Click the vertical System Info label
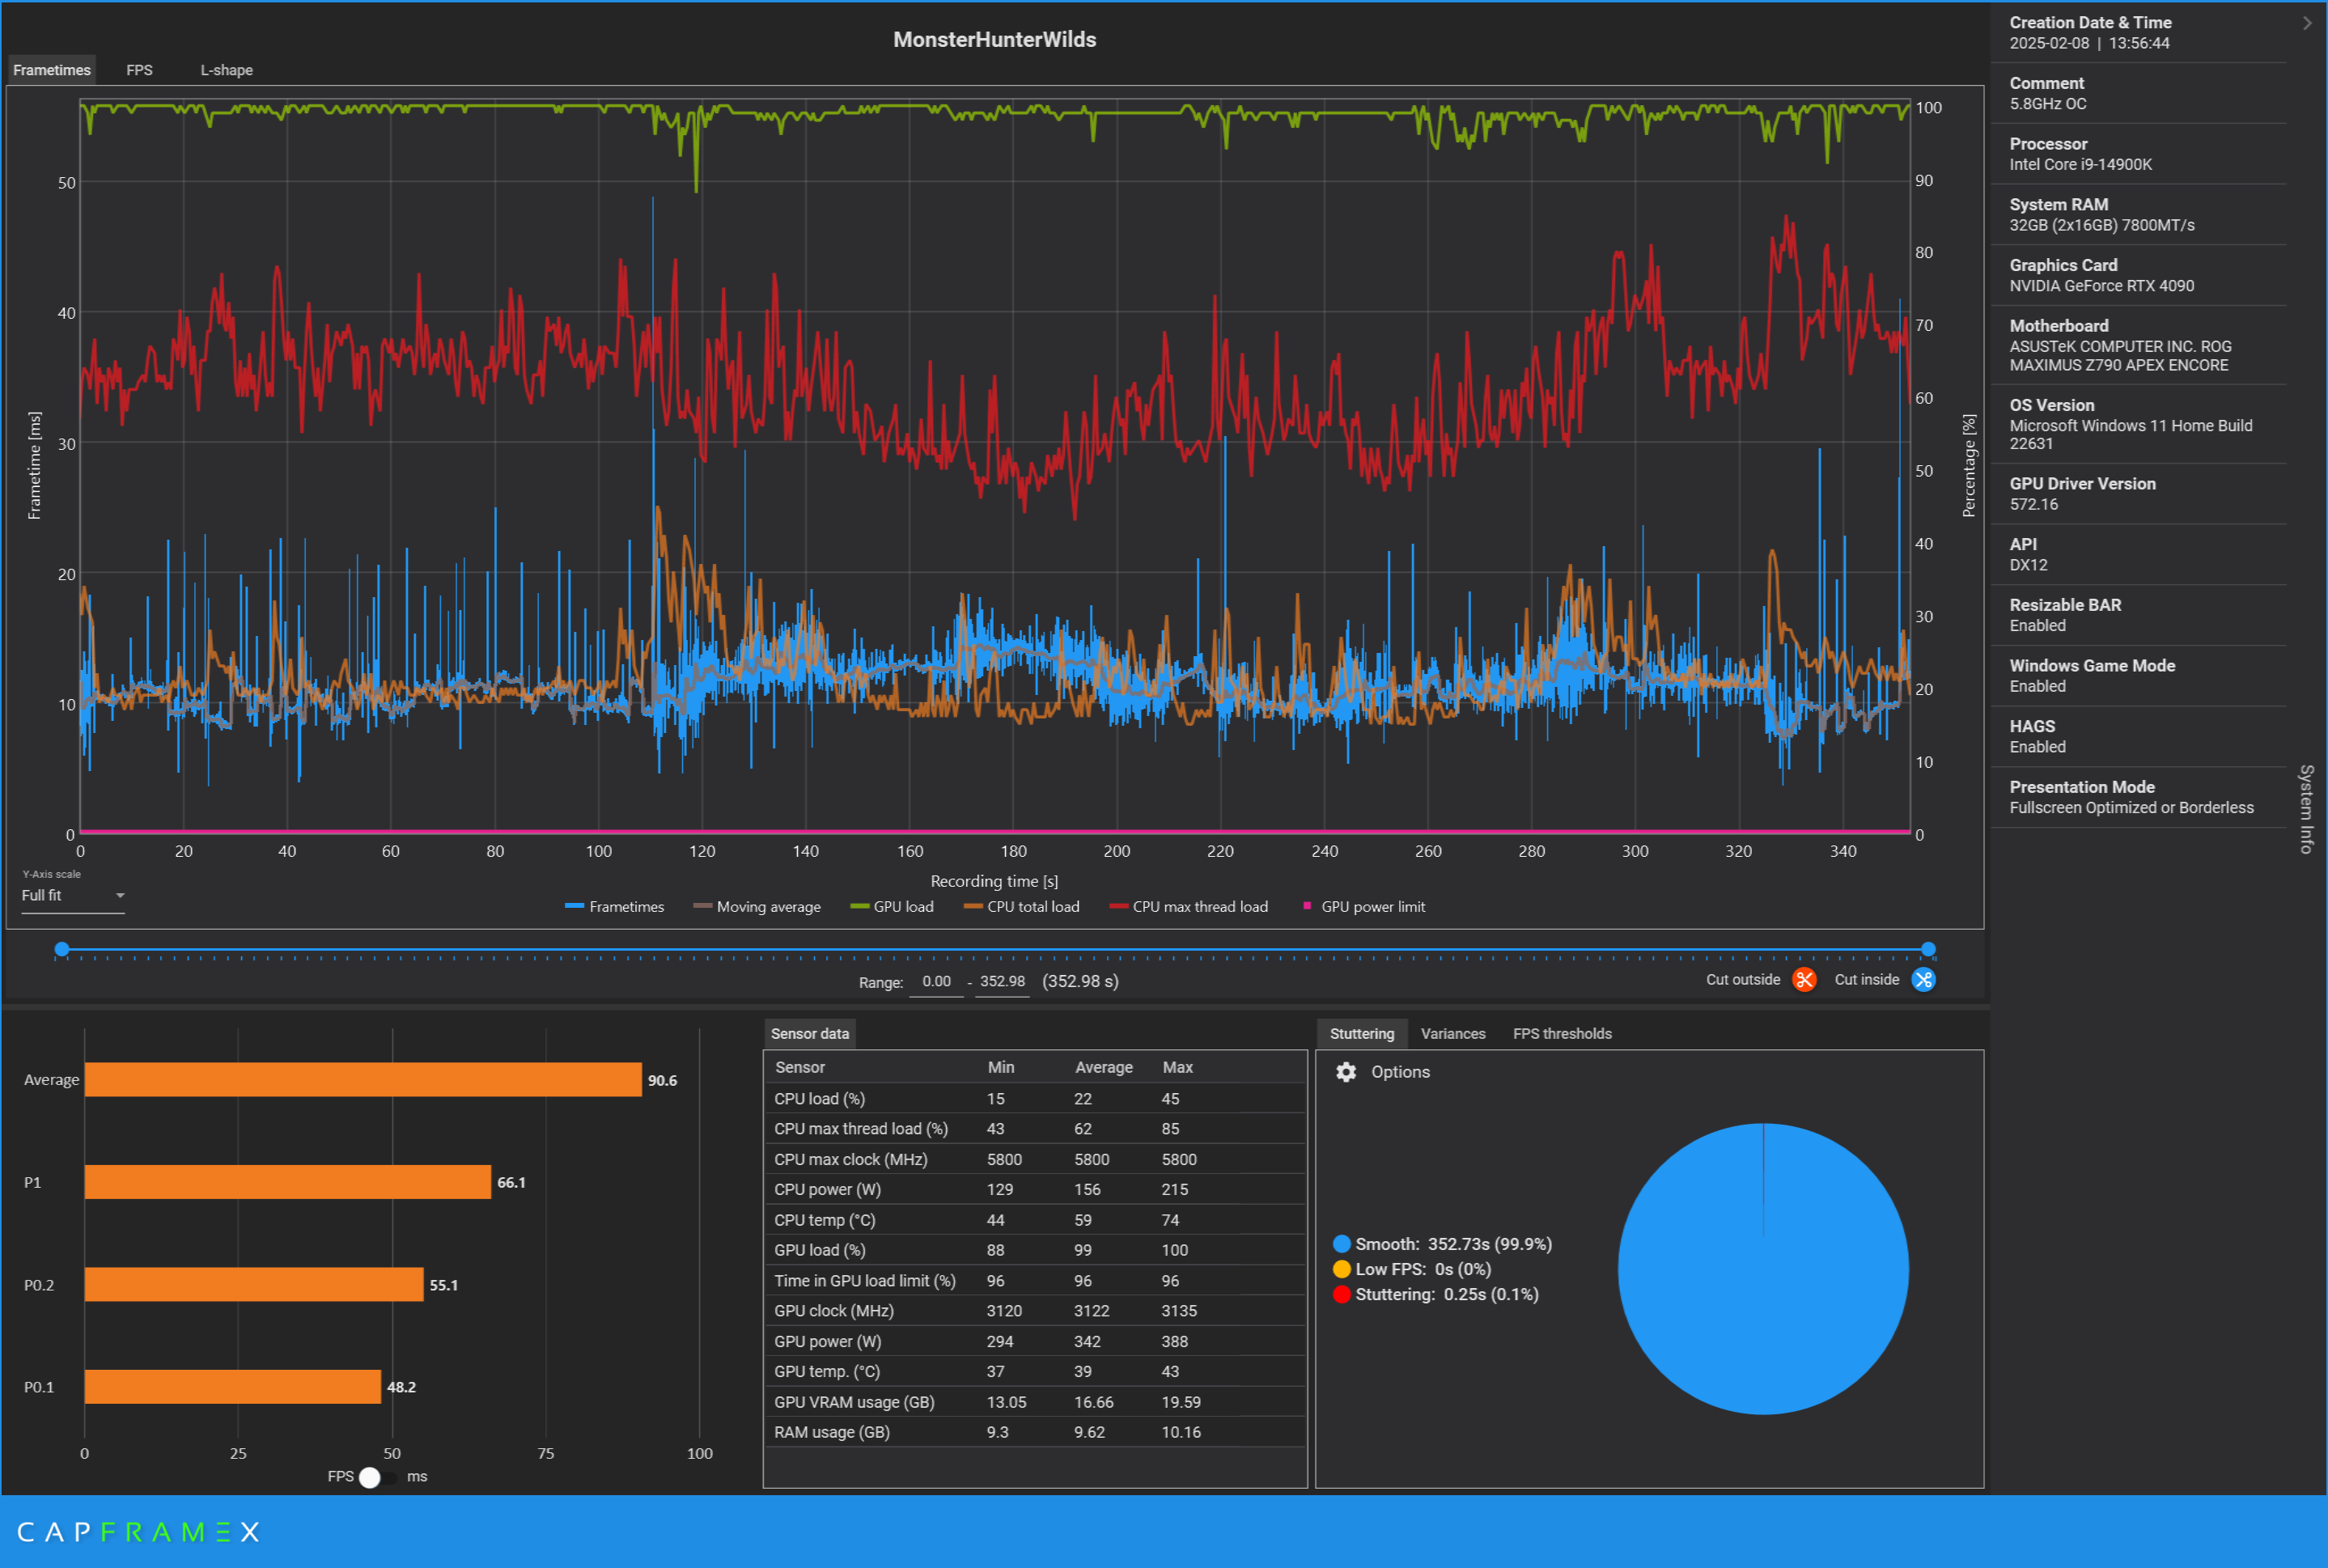 click(x=2306, y=808)
